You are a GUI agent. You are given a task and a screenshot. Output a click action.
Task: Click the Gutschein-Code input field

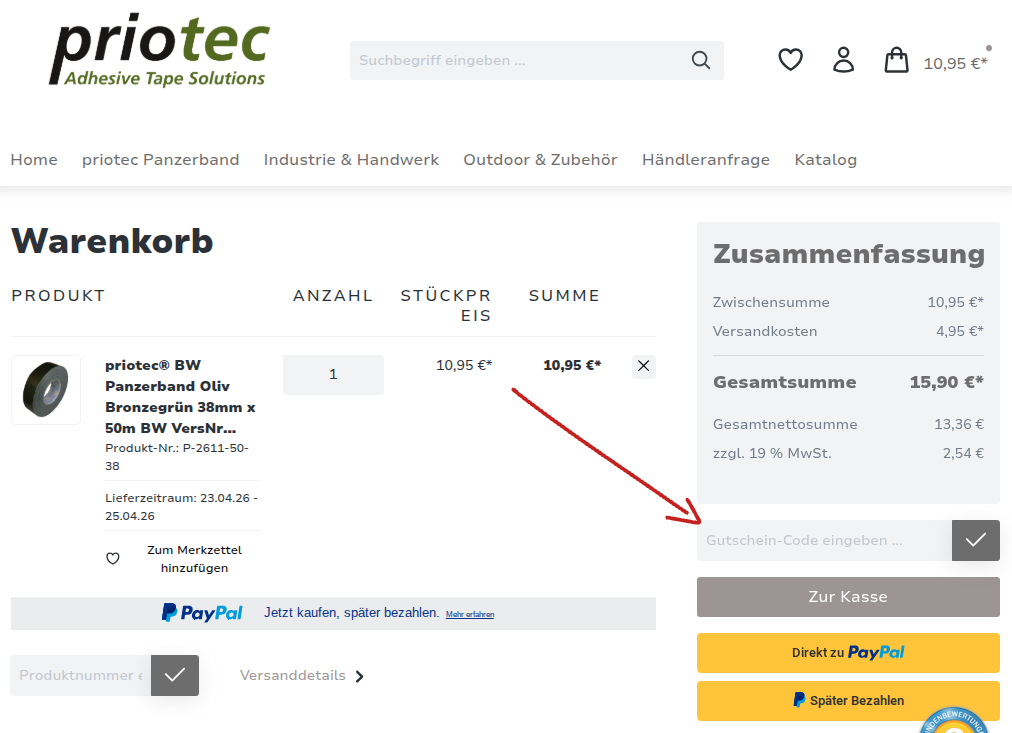tap(824, 540)
